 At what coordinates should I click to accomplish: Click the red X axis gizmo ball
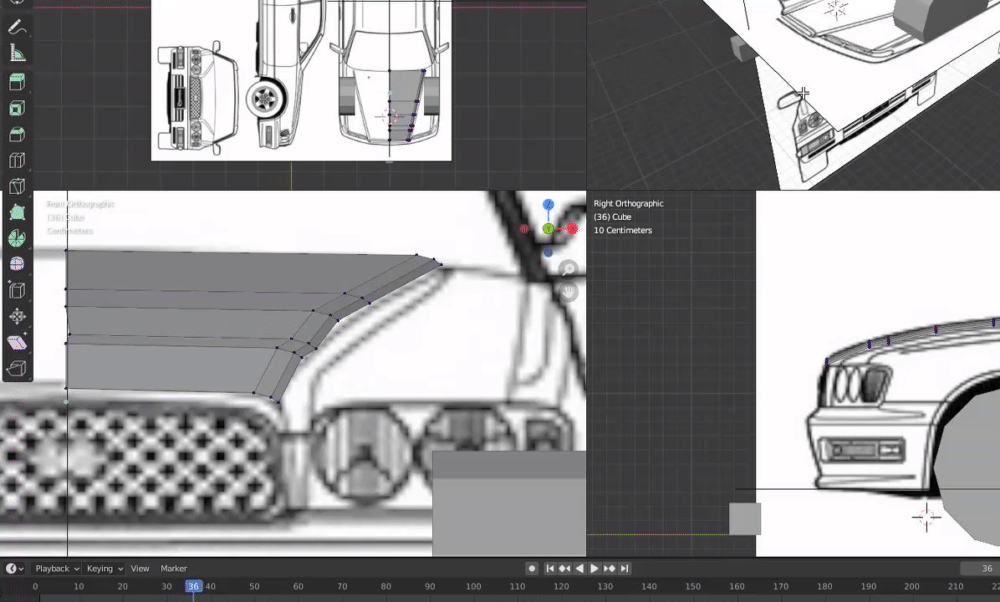click(x=572, y=228)
